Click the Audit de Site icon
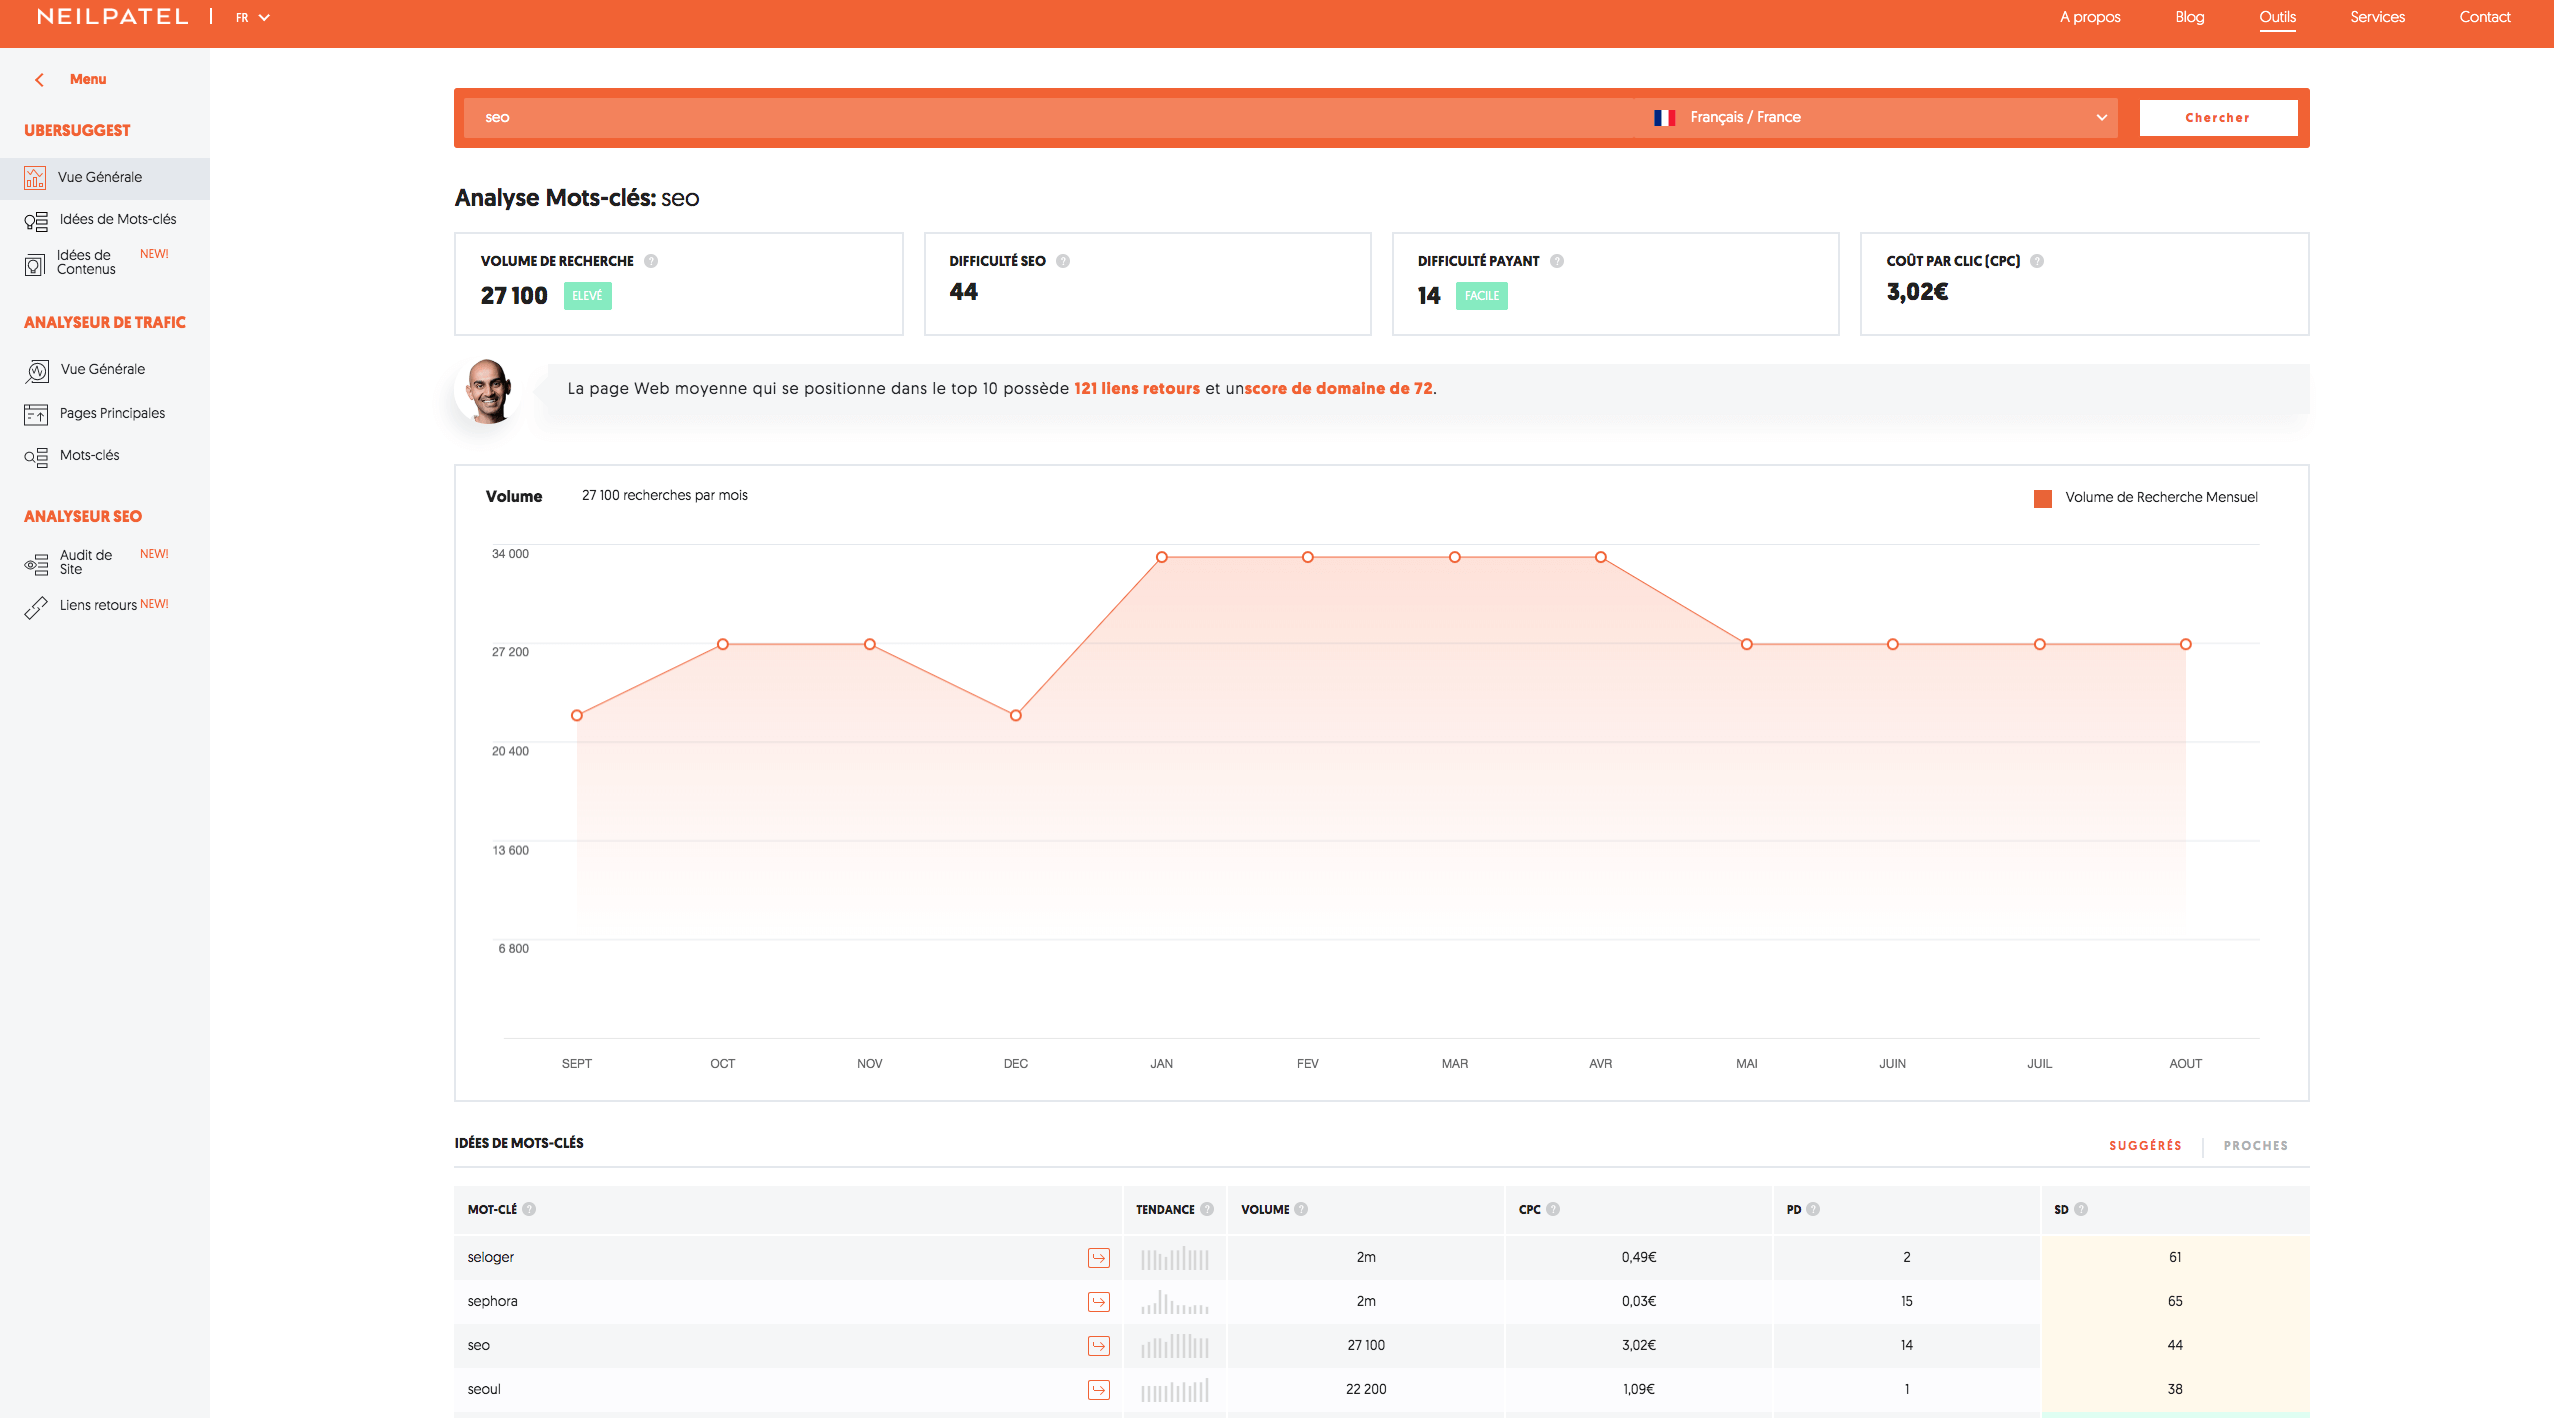This screenshot has width=2554, height=1418. coord(36,564)
